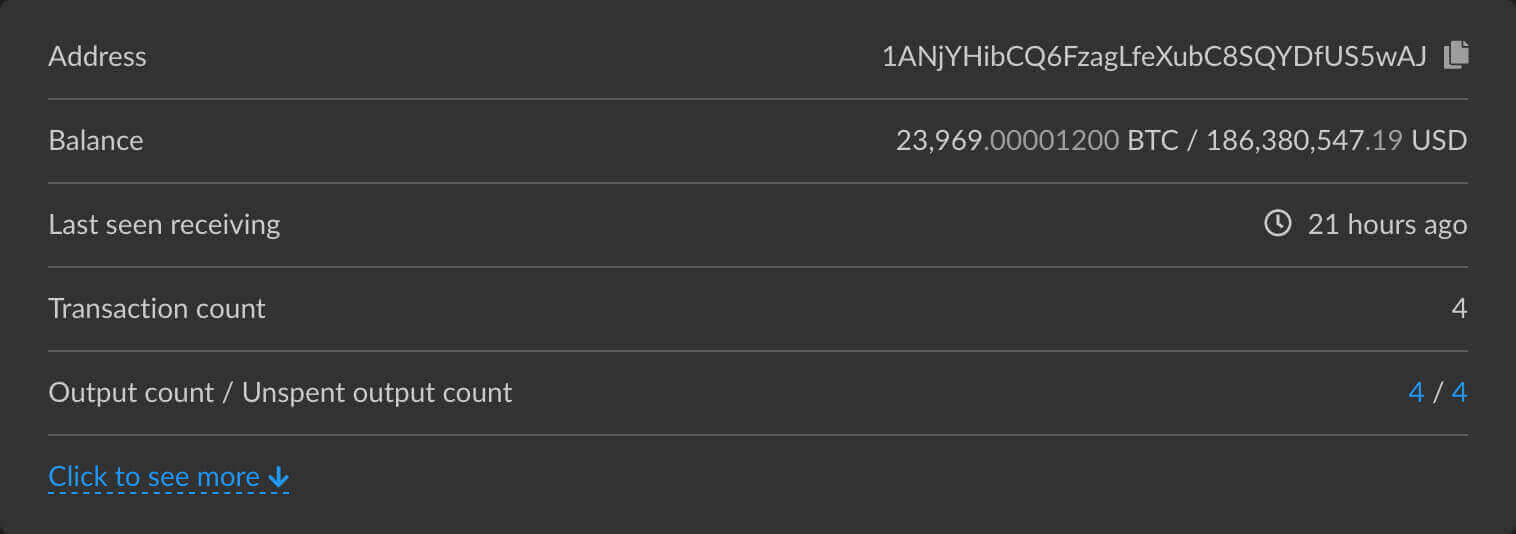Open the output count link (first blue 4)
Viewport: 1516px width, 534px height.
click(x=1416, y=392)
